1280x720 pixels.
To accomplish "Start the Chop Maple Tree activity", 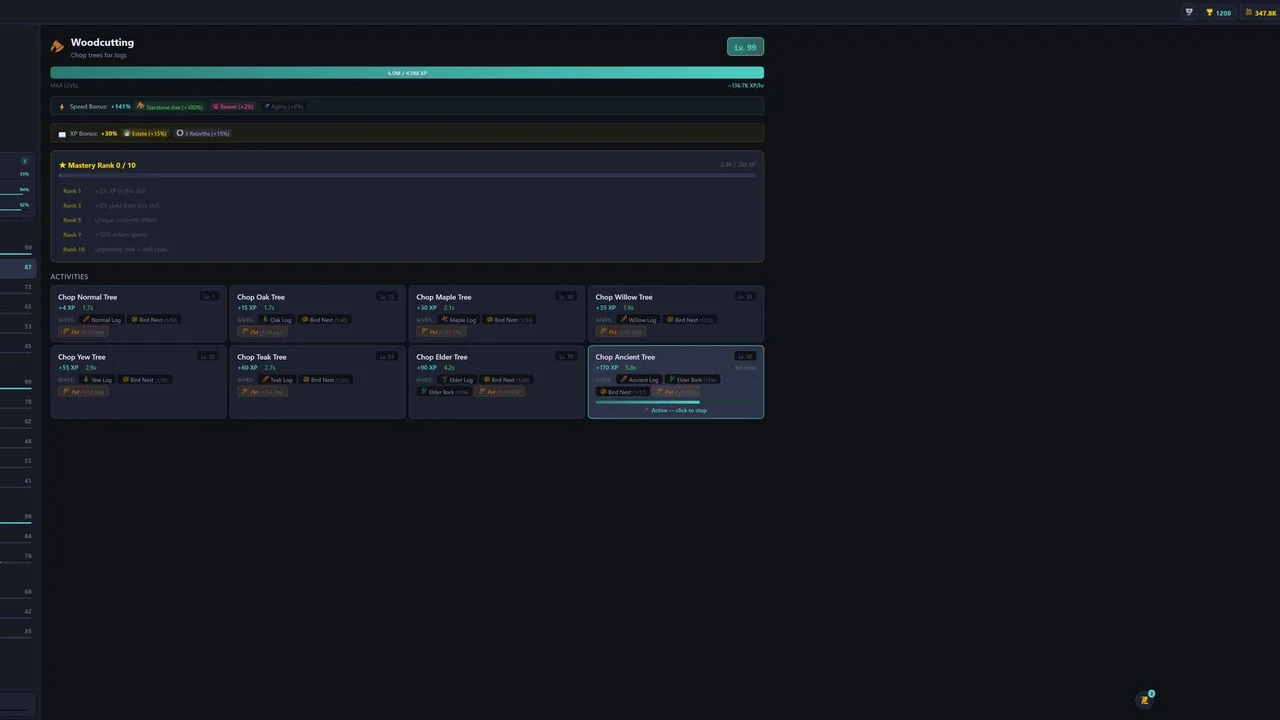I will (x=496, y=314).
